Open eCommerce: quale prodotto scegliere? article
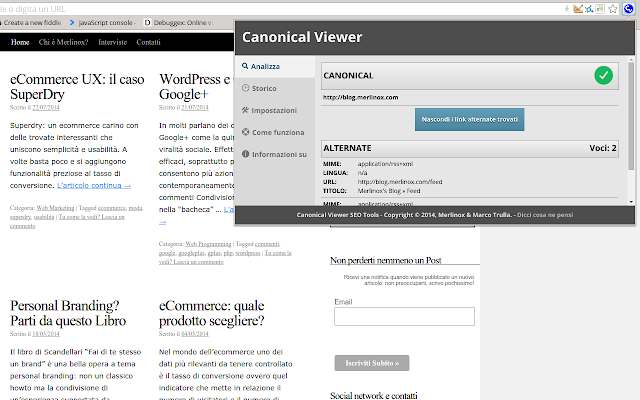 pos(212,313)
